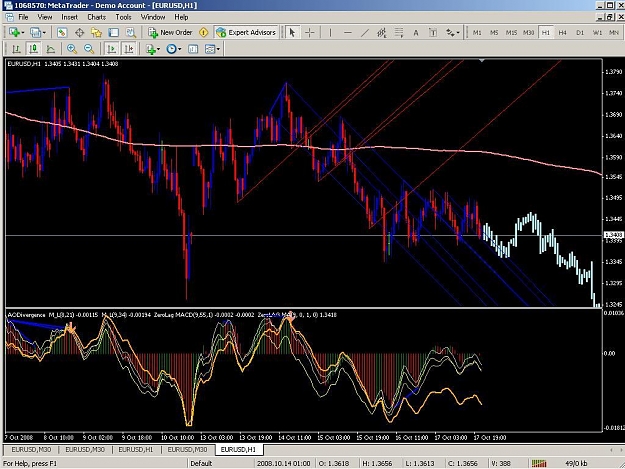Switch chart to M15 timeframe
Viewport: 625px width, 469px height.
coord(511,33)
